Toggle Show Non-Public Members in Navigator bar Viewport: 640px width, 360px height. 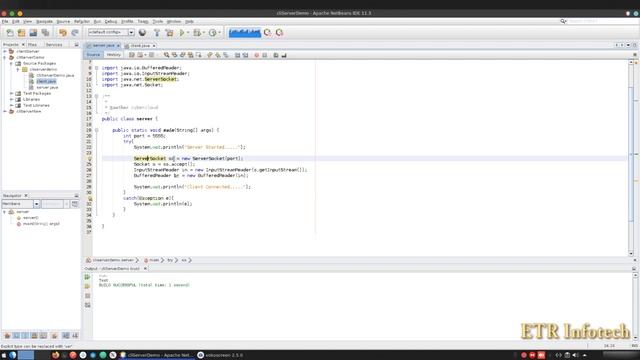(x=34, y=336)
